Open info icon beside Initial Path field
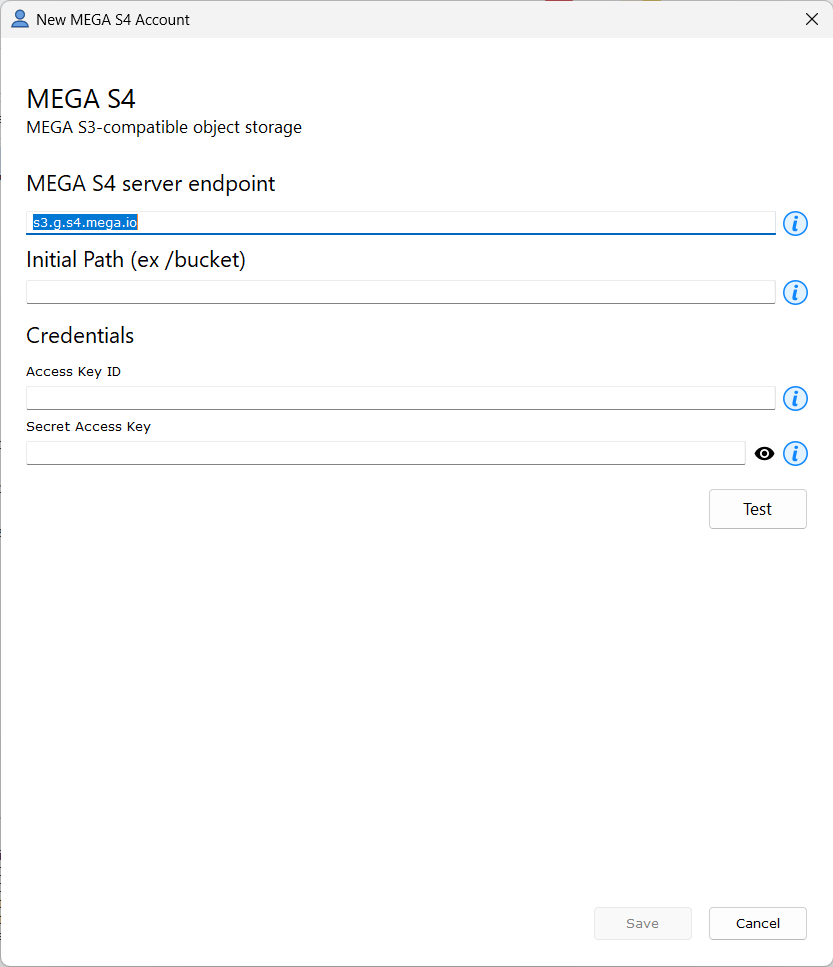This screenshot has width=833, height=967. (x=795, y=292)
